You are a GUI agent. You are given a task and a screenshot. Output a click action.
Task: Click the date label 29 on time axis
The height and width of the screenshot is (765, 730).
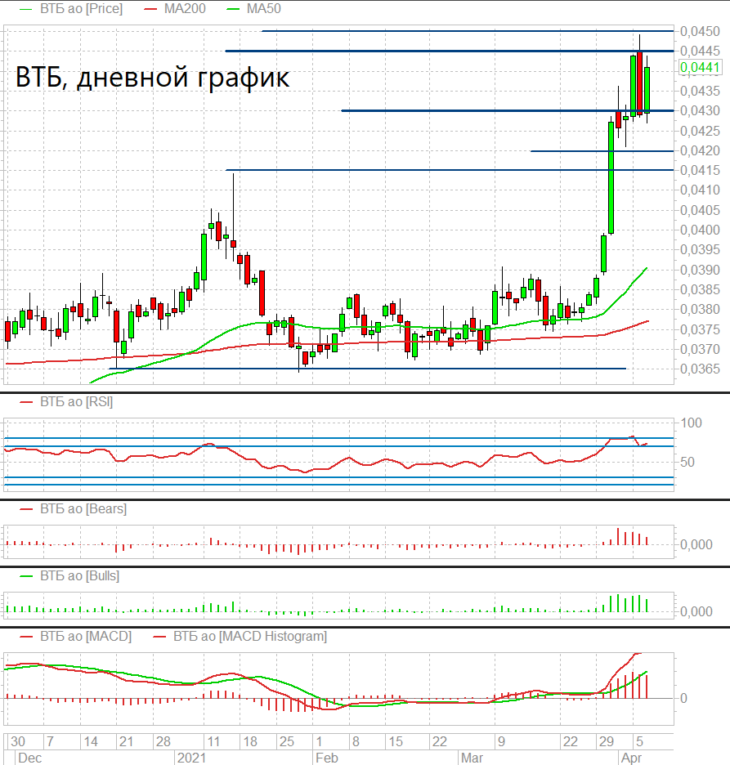606,742
